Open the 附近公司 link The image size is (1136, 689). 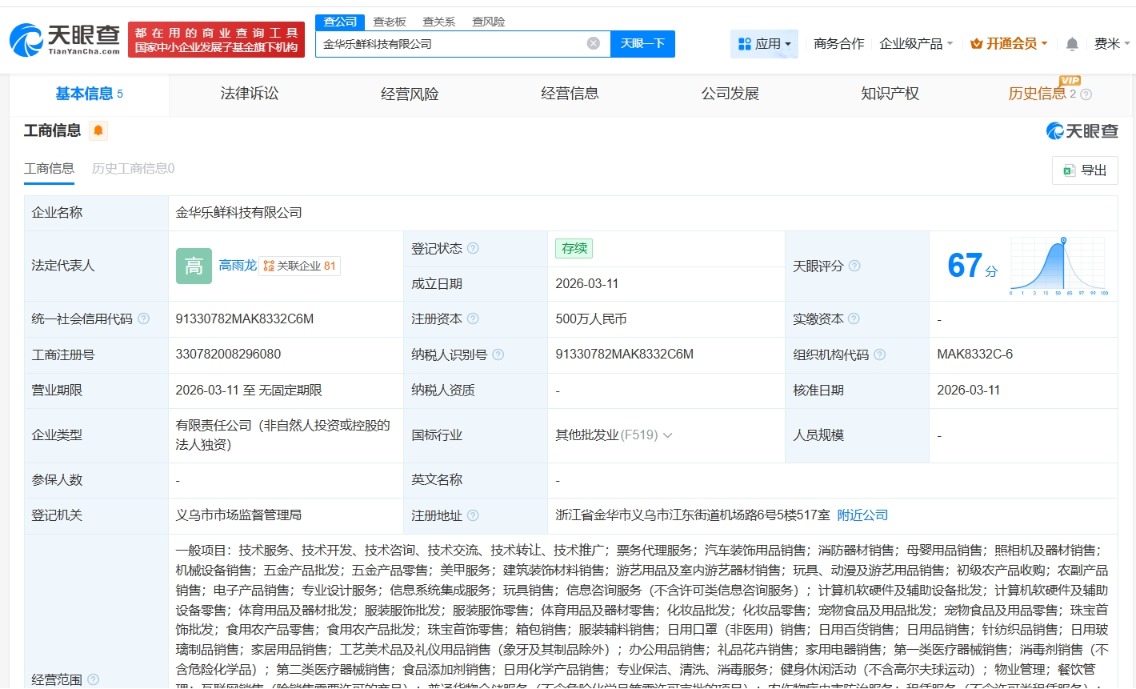862,515
